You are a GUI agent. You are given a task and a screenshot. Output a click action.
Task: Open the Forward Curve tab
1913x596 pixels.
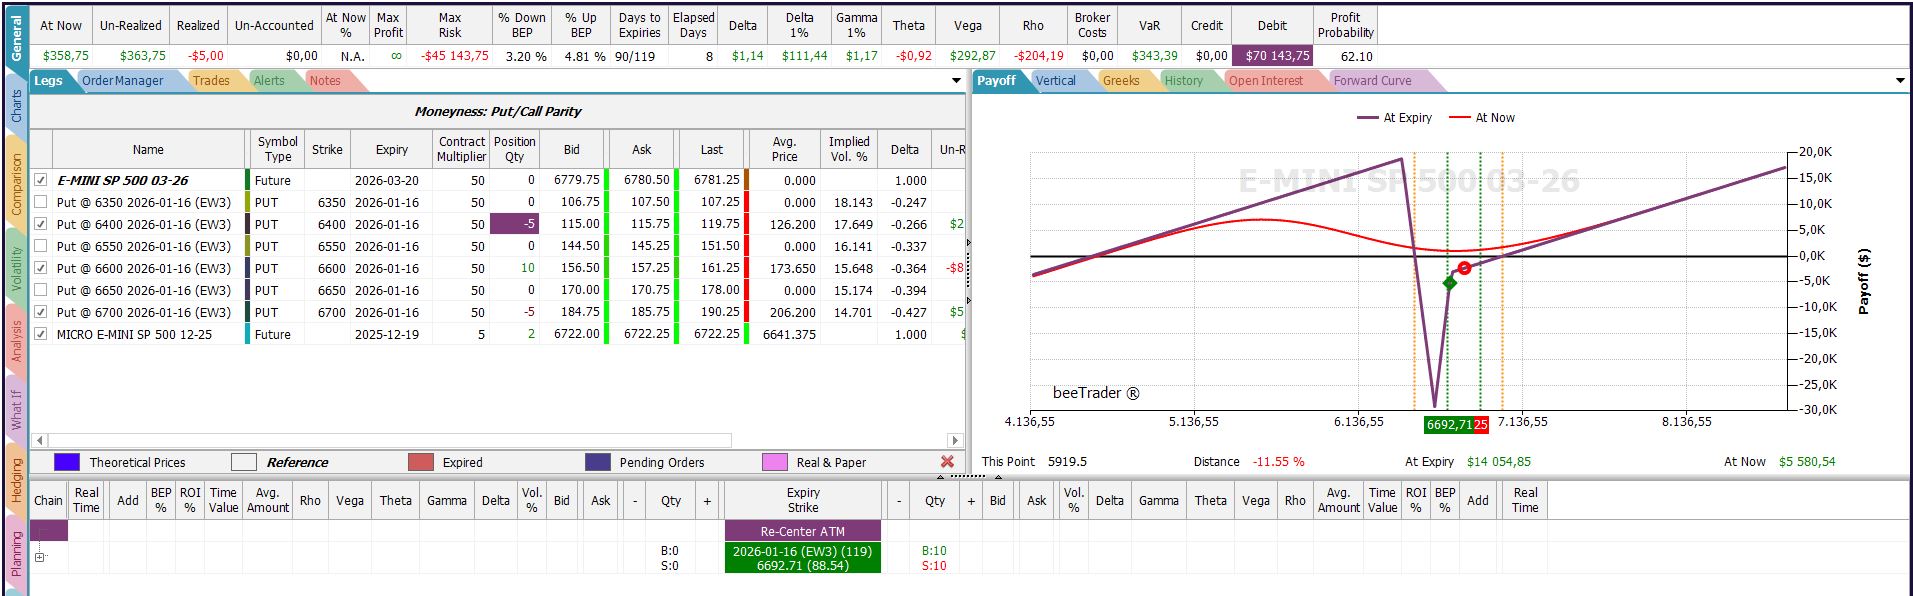pyautogui.click(x=1373, y=81)
